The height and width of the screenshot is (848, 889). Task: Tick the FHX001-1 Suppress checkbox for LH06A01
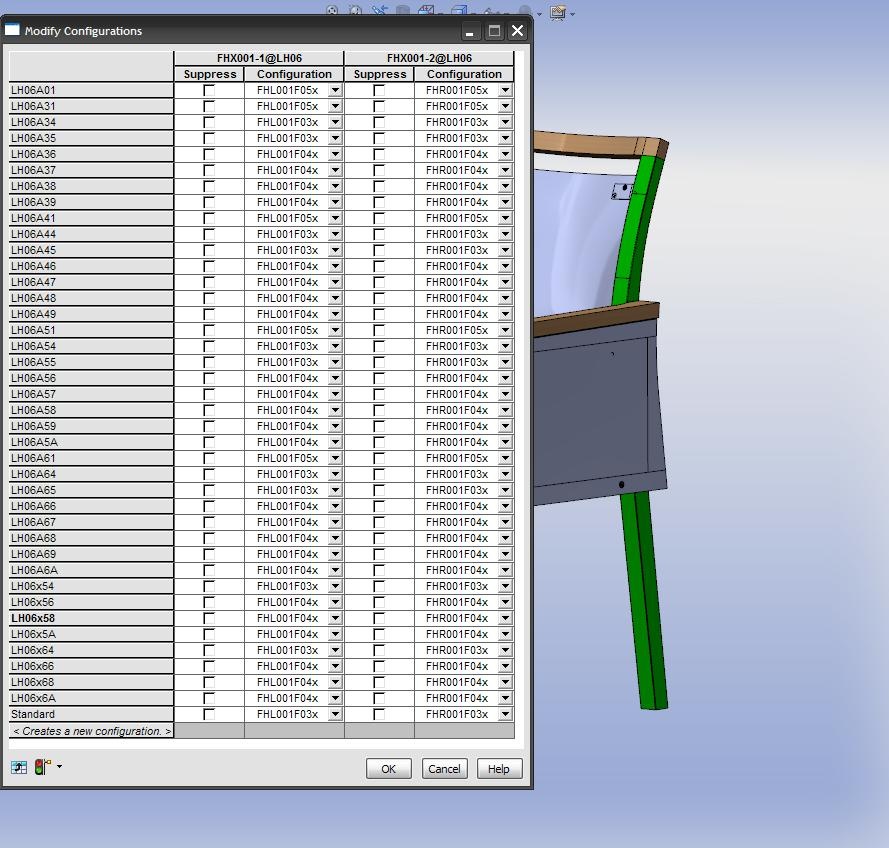click(209, 90)
